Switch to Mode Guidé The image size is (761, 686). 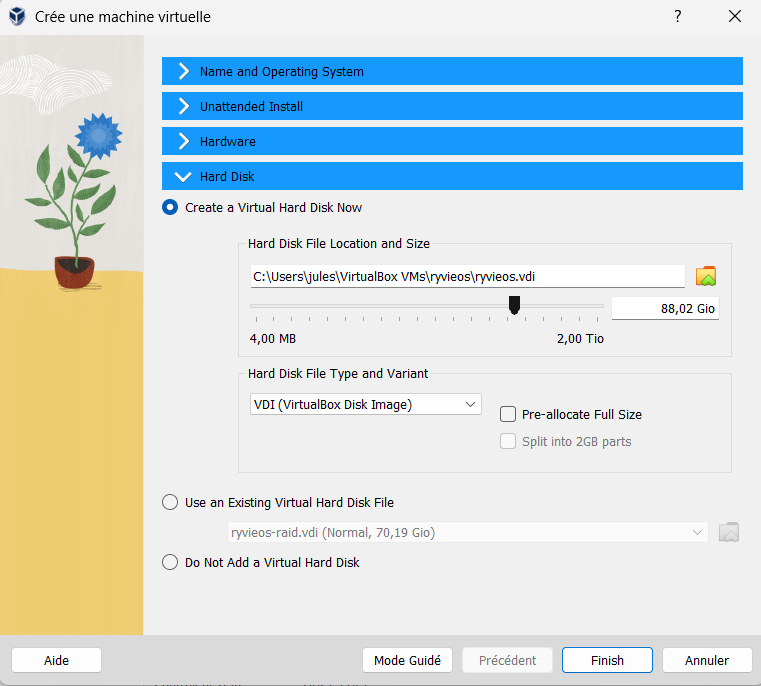coord(407,660)
